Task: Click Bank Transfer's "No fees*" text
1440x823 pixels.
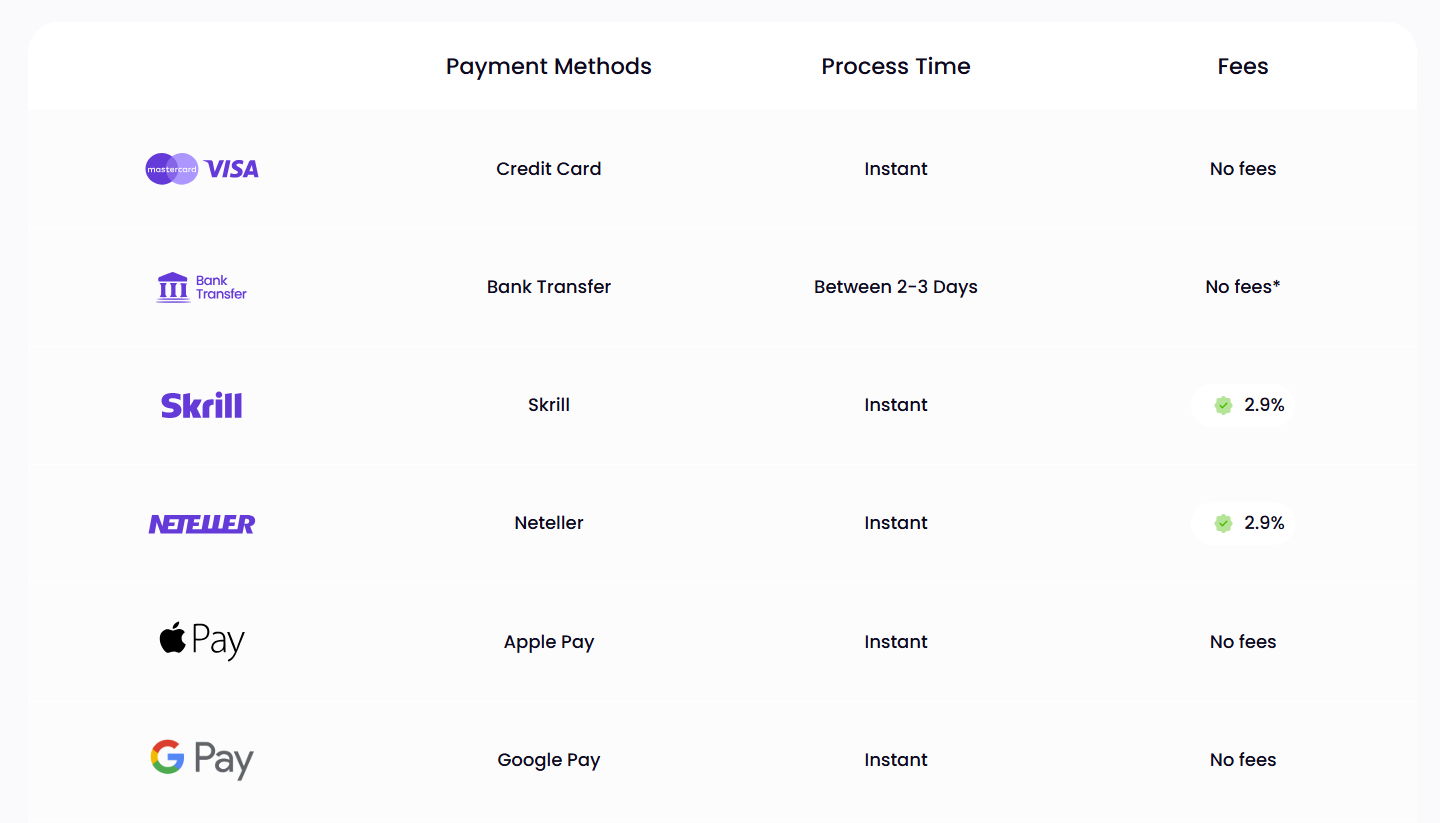Action: (1242, 287)
